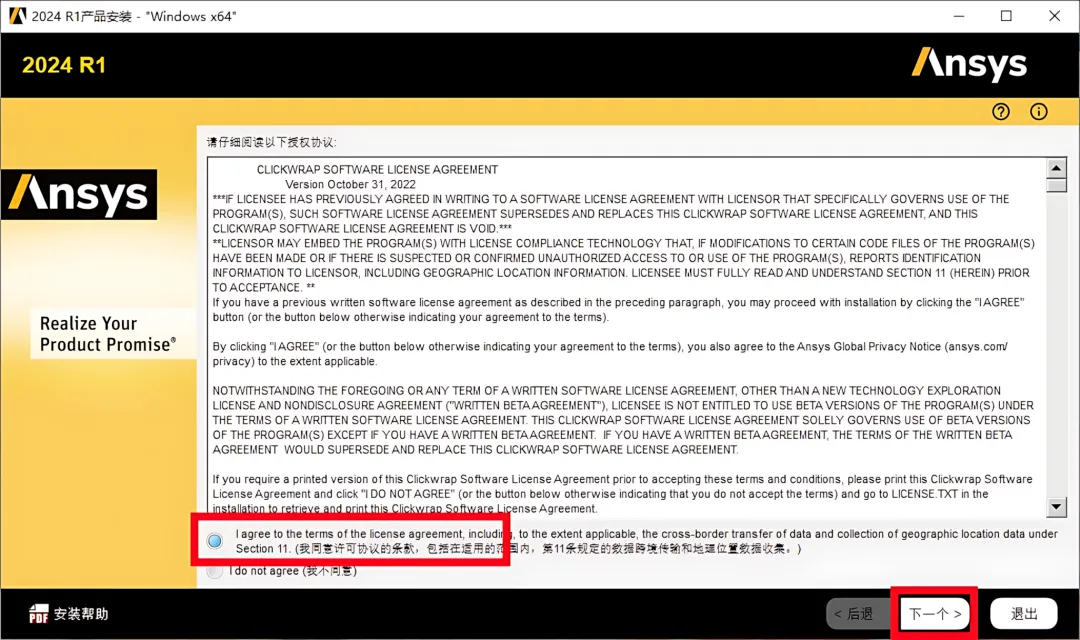1080x640 pixels.
Task: Click the 2024 R1 header text
Action: [x=64, y=65]
